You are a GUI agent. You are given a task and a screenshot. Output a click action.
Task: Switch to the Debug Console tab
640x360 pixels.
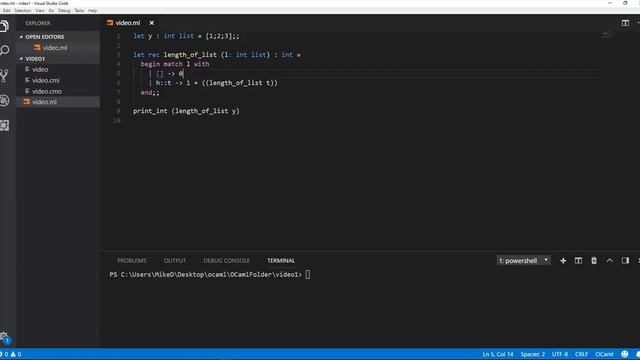coord(227,260)
